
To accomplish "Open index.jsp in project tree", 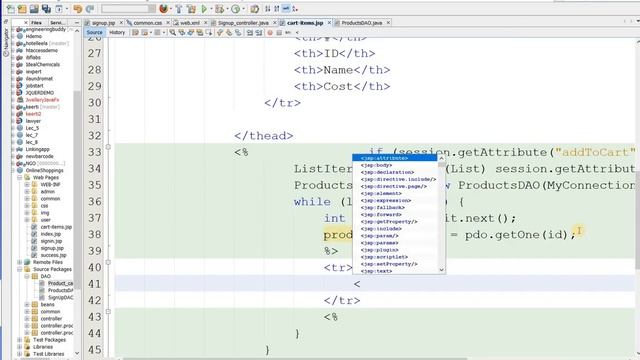I will pos(51,234).
